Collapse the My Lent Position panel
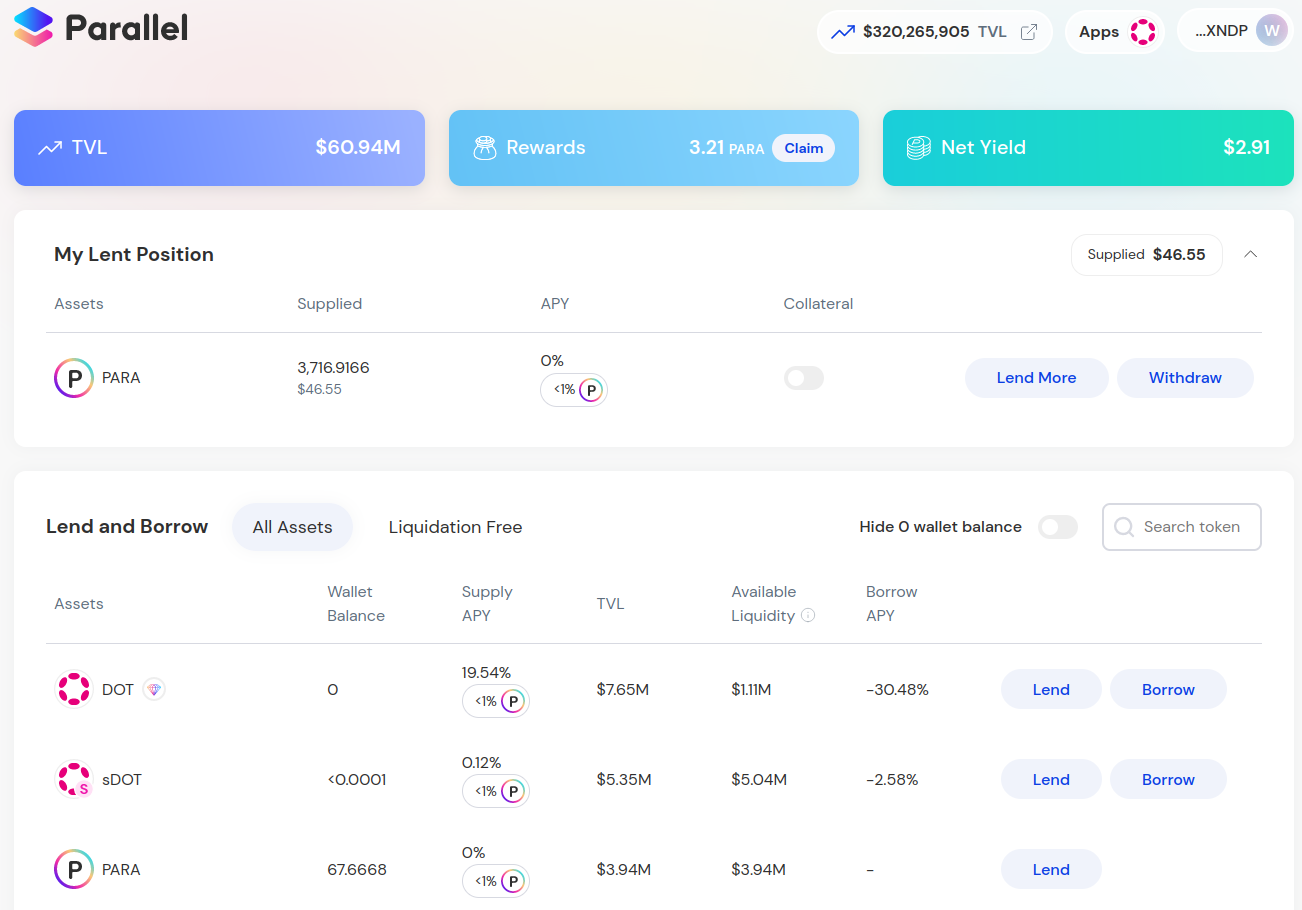Screen dimensions: 1302x910 coord(1250,254)
